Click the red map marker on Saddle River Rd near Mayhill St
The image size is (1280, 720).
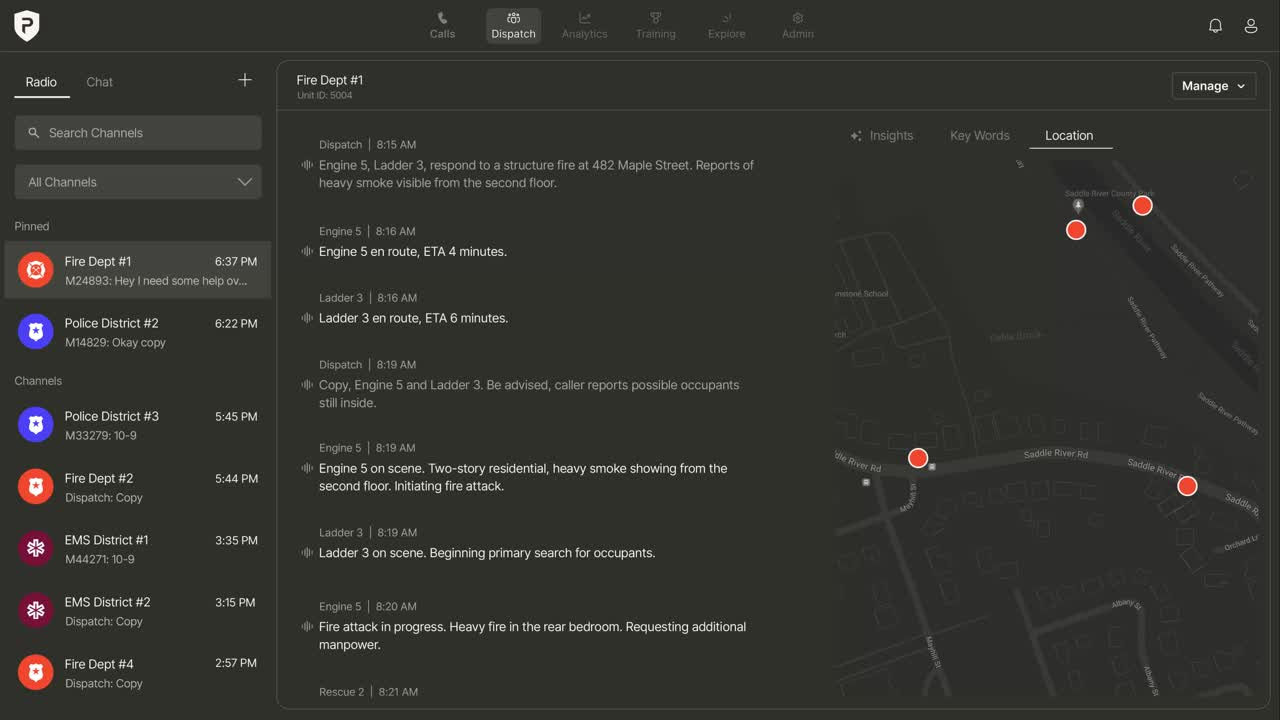tap(918, 458)
